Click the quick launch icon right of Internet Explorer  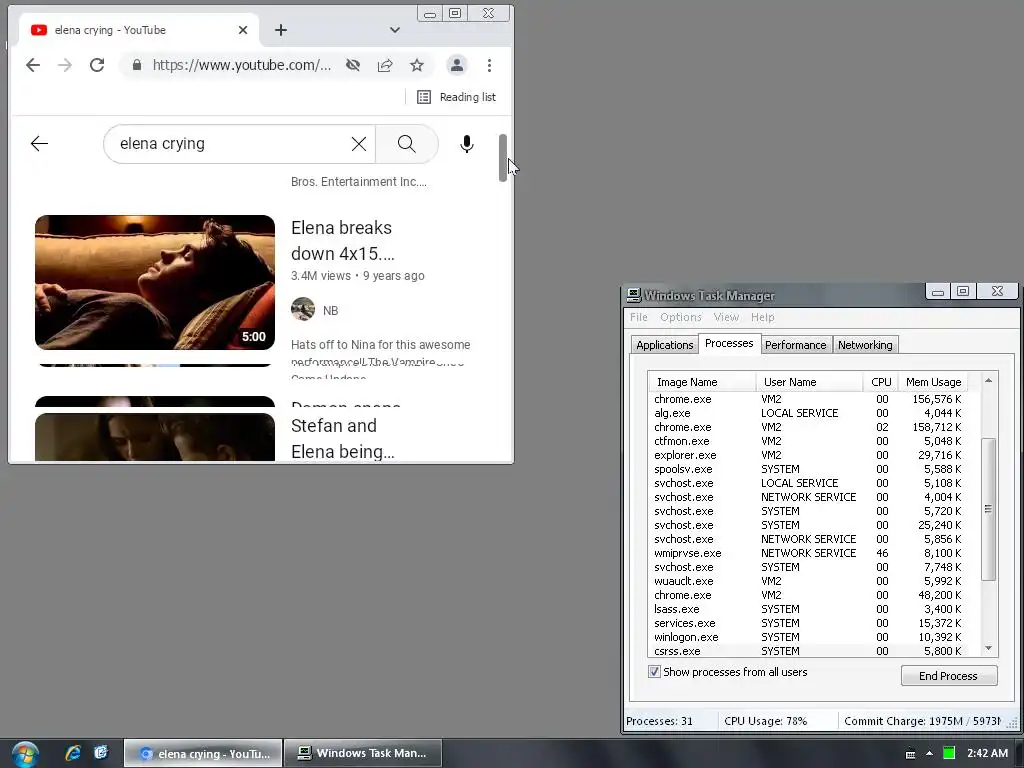coord(101,753)
